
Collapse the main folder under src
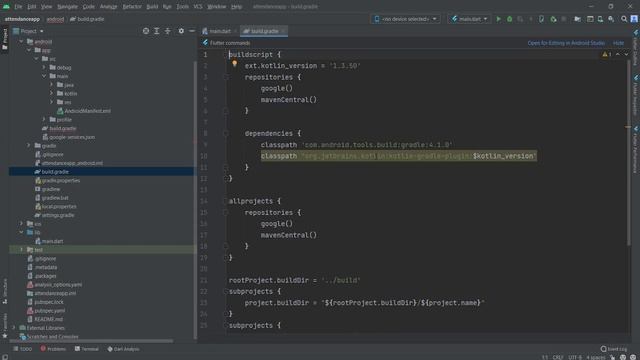coord(44,76)
